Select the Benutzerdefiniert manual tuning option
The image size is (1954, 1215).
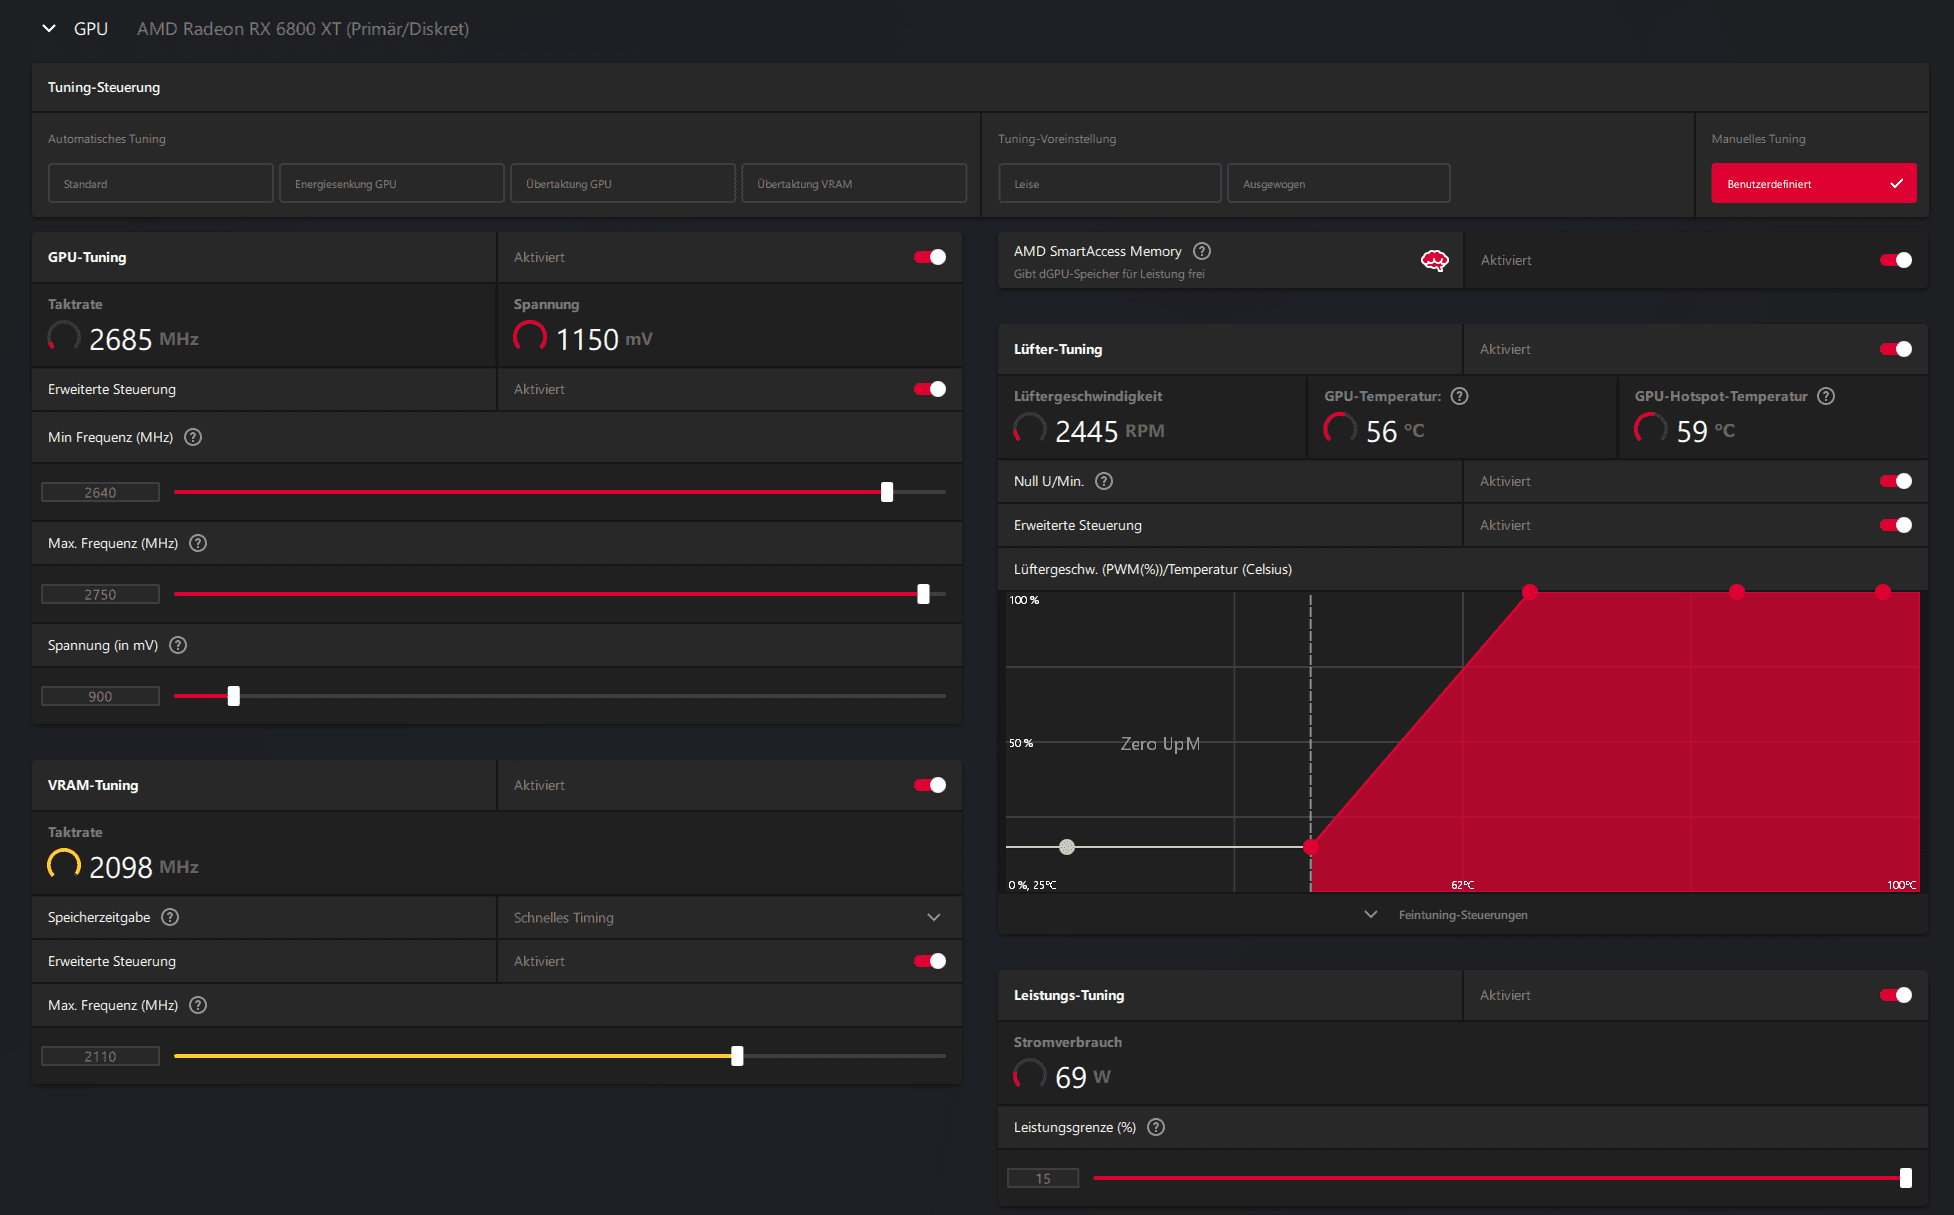coord(1813,184)
